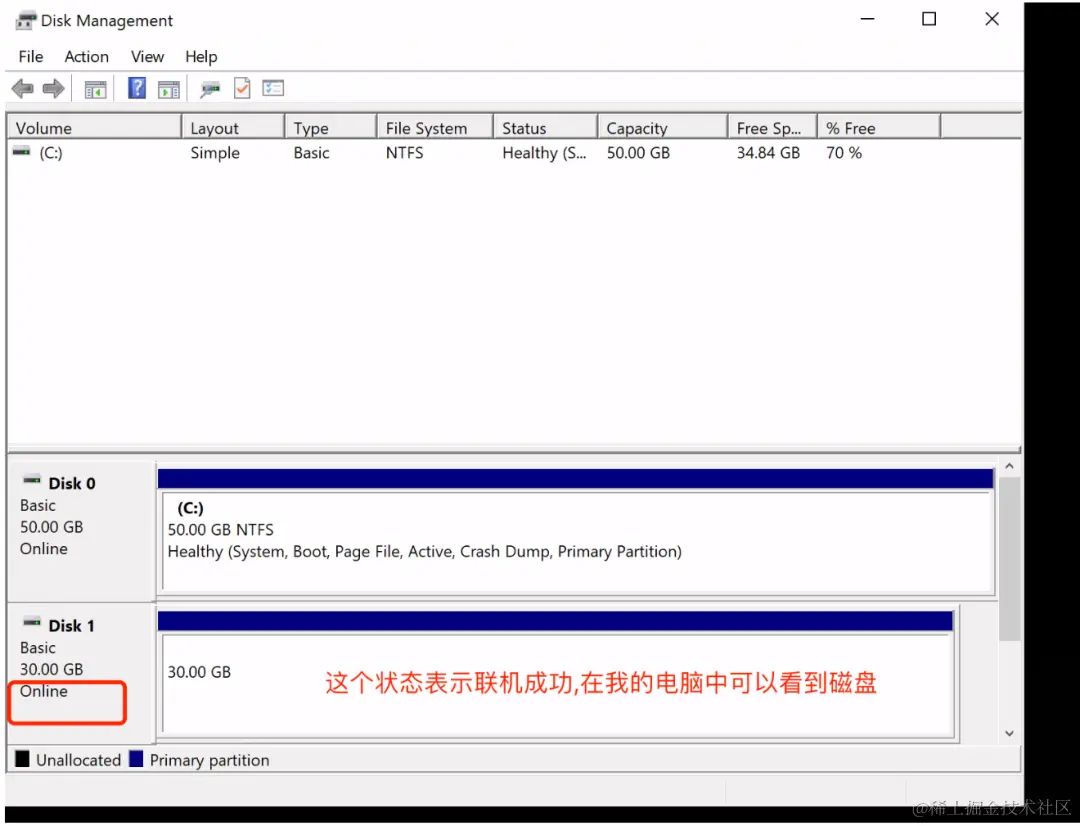Click the Show/Hide Action Pane icon
Screen dimensions: 1080x826
pos(169,89)
